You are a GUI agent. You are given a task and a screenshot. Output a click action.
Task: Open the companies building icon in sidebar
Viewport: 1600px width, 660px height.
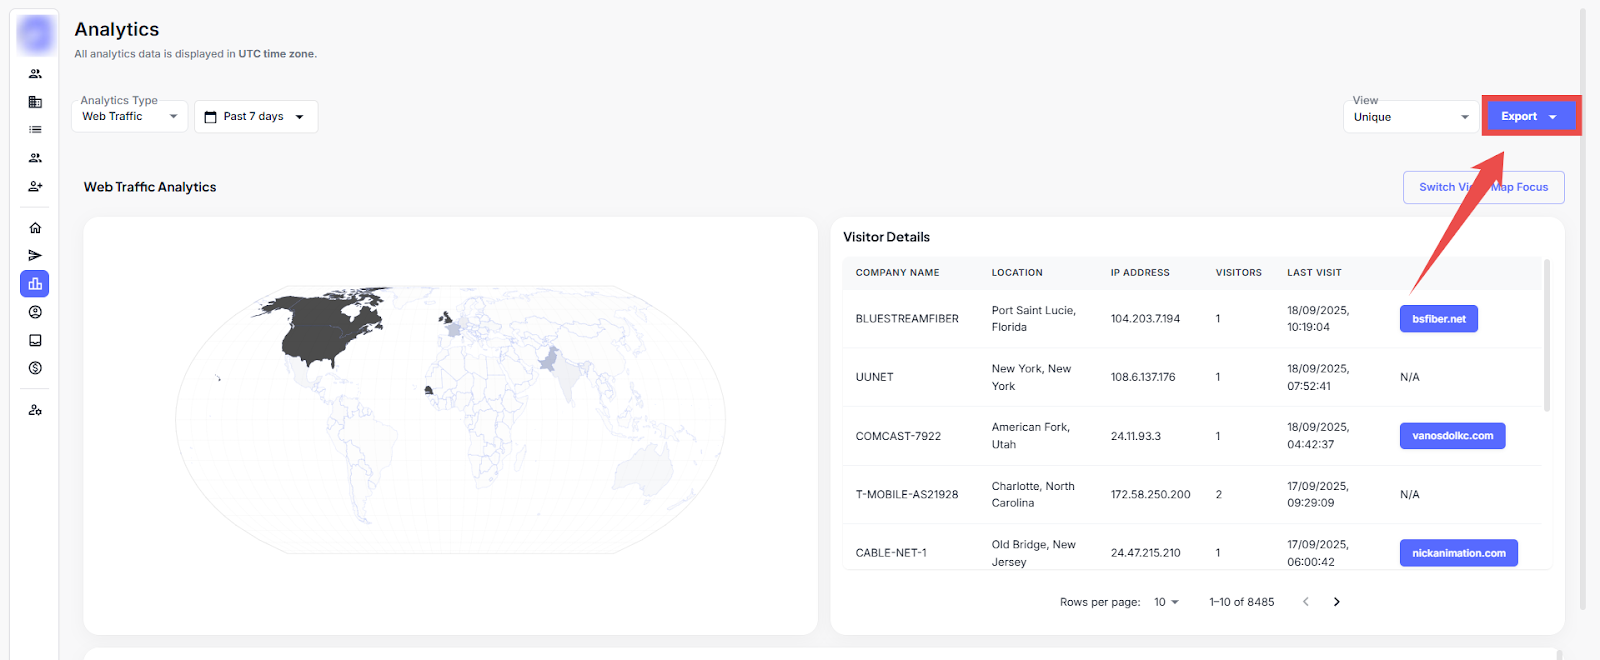point(35,102)
